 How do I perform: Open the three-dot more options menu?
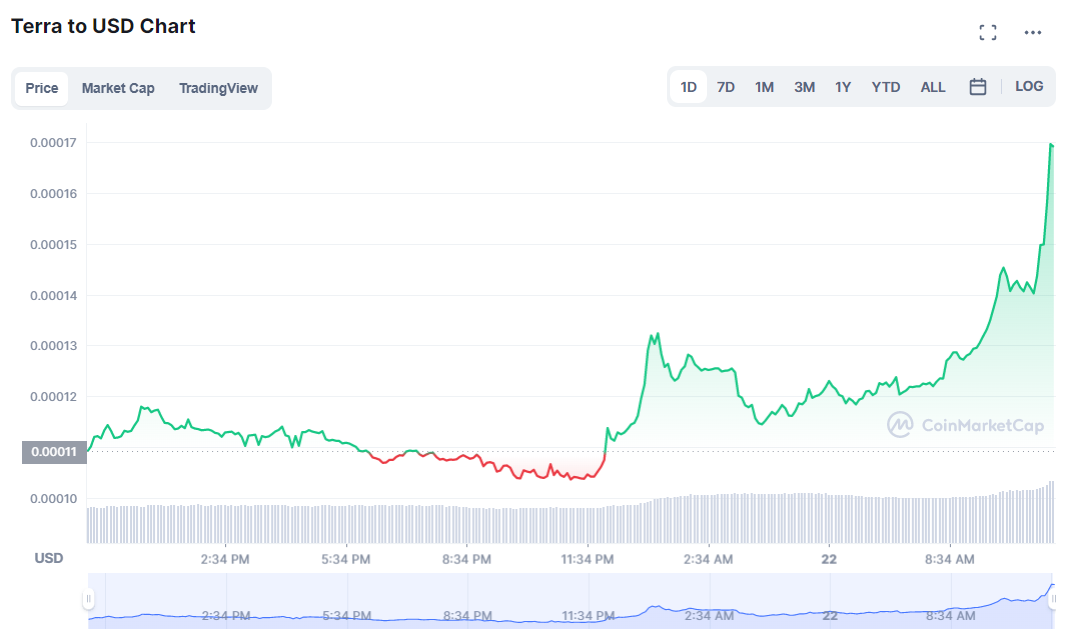pos(1032,32)
